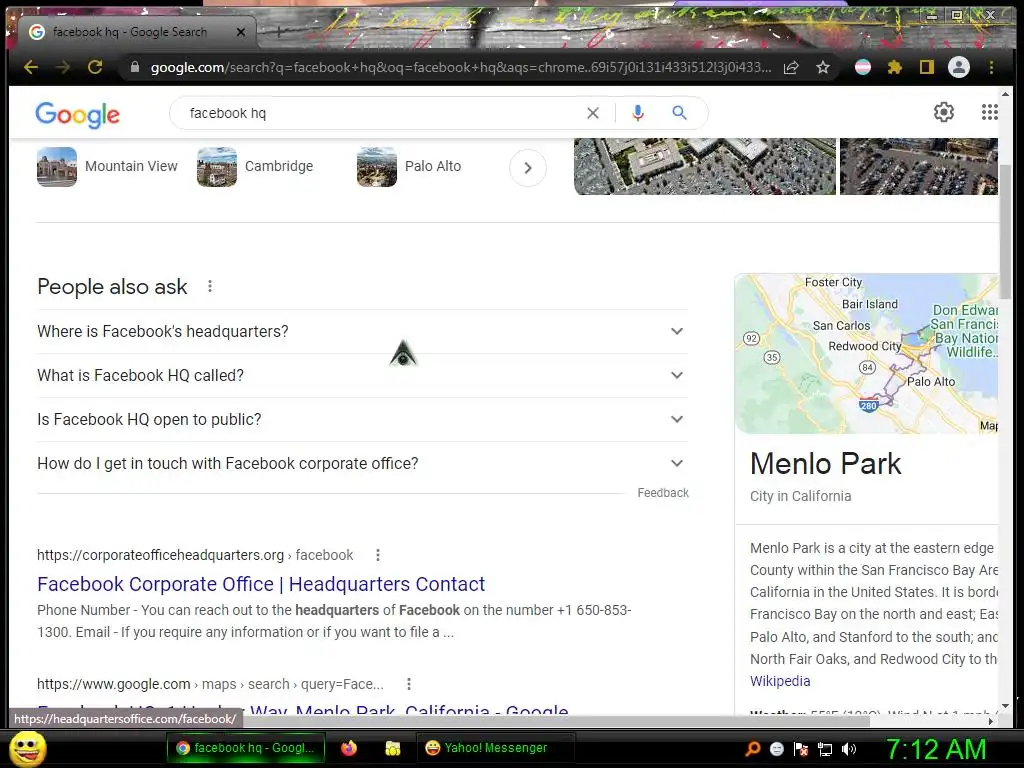Image resolution: width=1024 pixels, height=768 pixels.
Task: Select the Cambridge chip
Action: pyautogui.click(x=255, y=167)
